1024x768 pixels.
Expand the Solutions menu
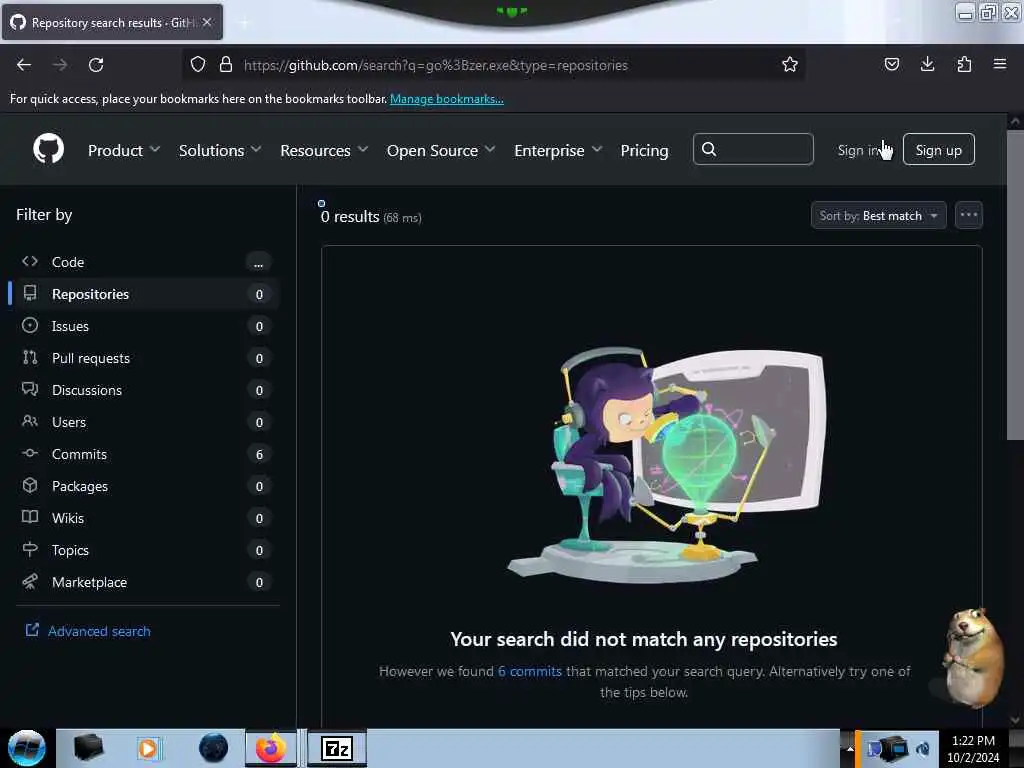click(x=220, y=150)
